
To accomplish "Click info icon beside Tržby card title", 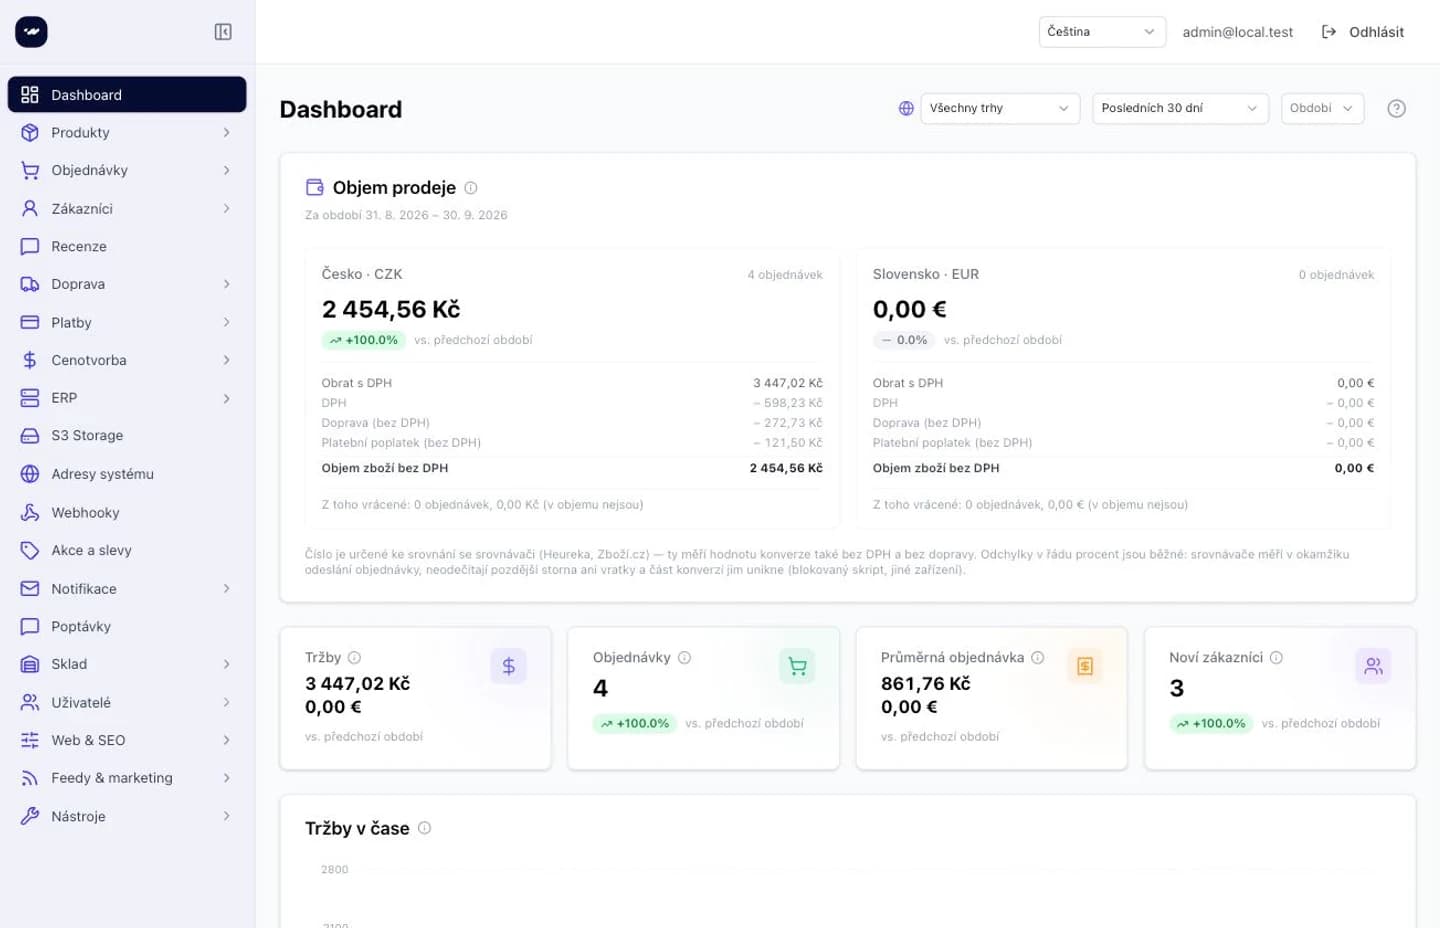I will point(354,657).
